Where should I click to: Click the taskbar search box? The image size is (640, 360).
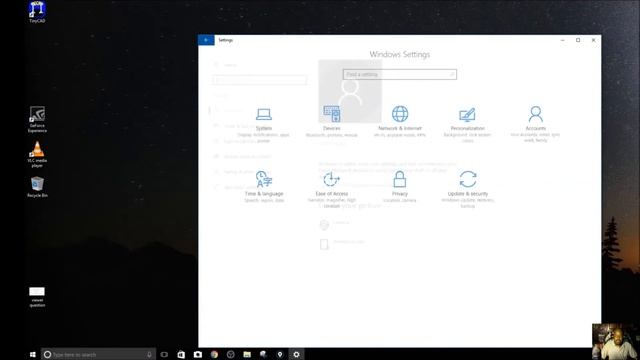(x=98, y=354)
